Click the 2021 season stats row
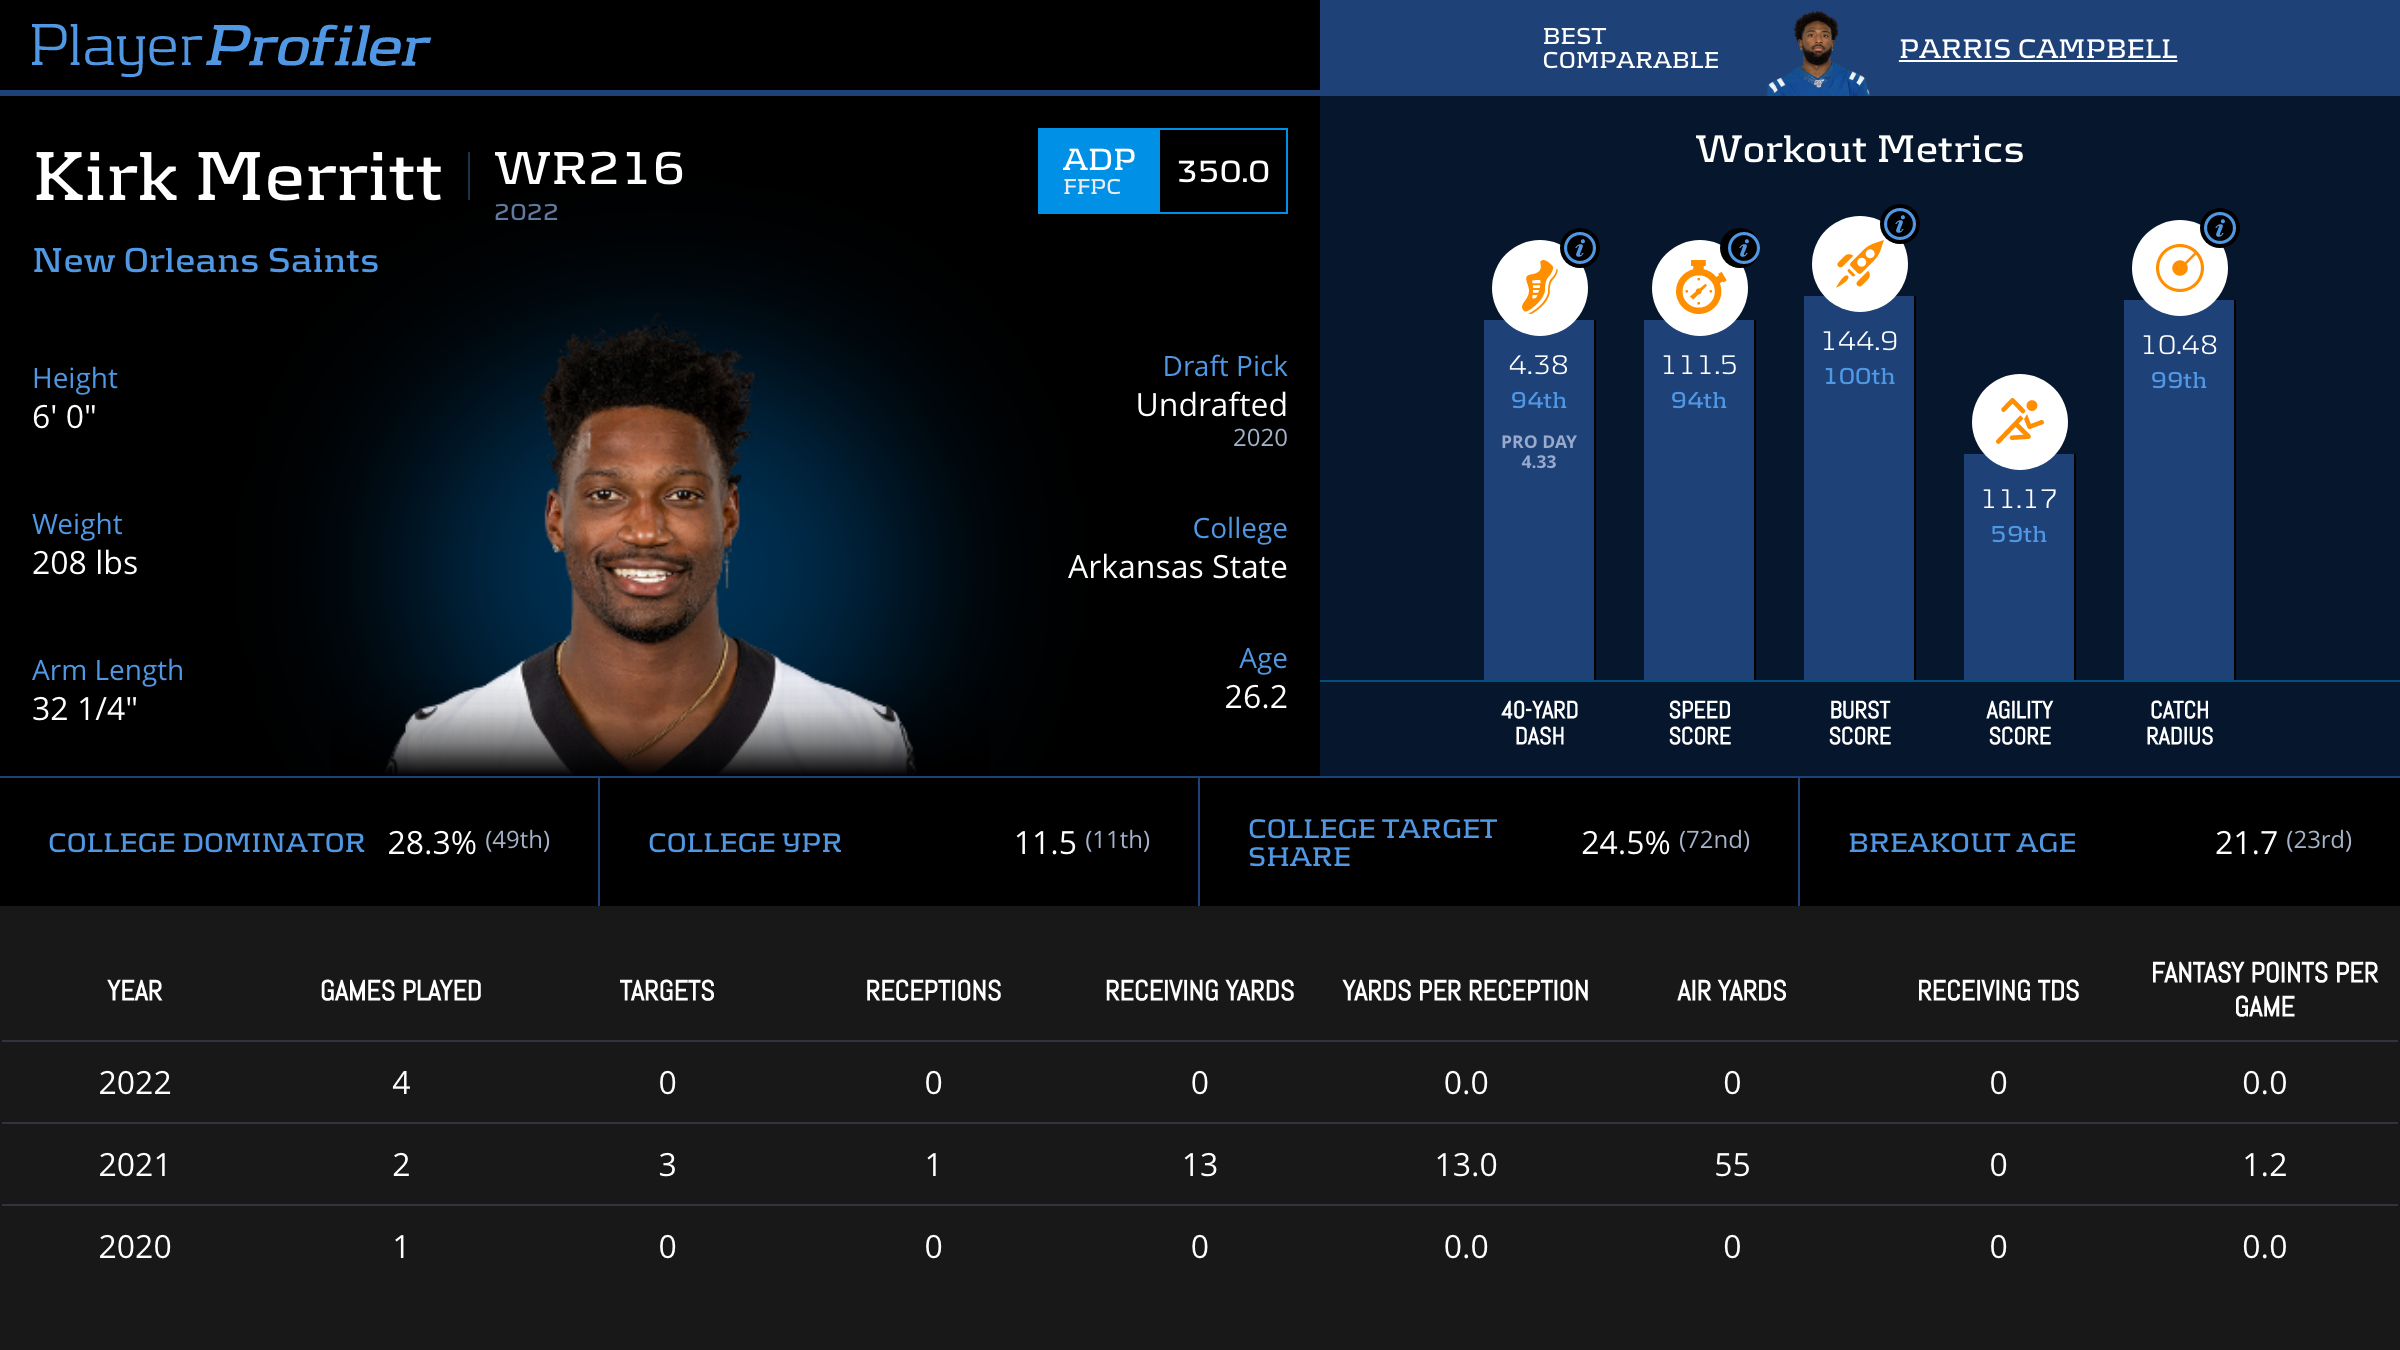 click(1200, 1164)
